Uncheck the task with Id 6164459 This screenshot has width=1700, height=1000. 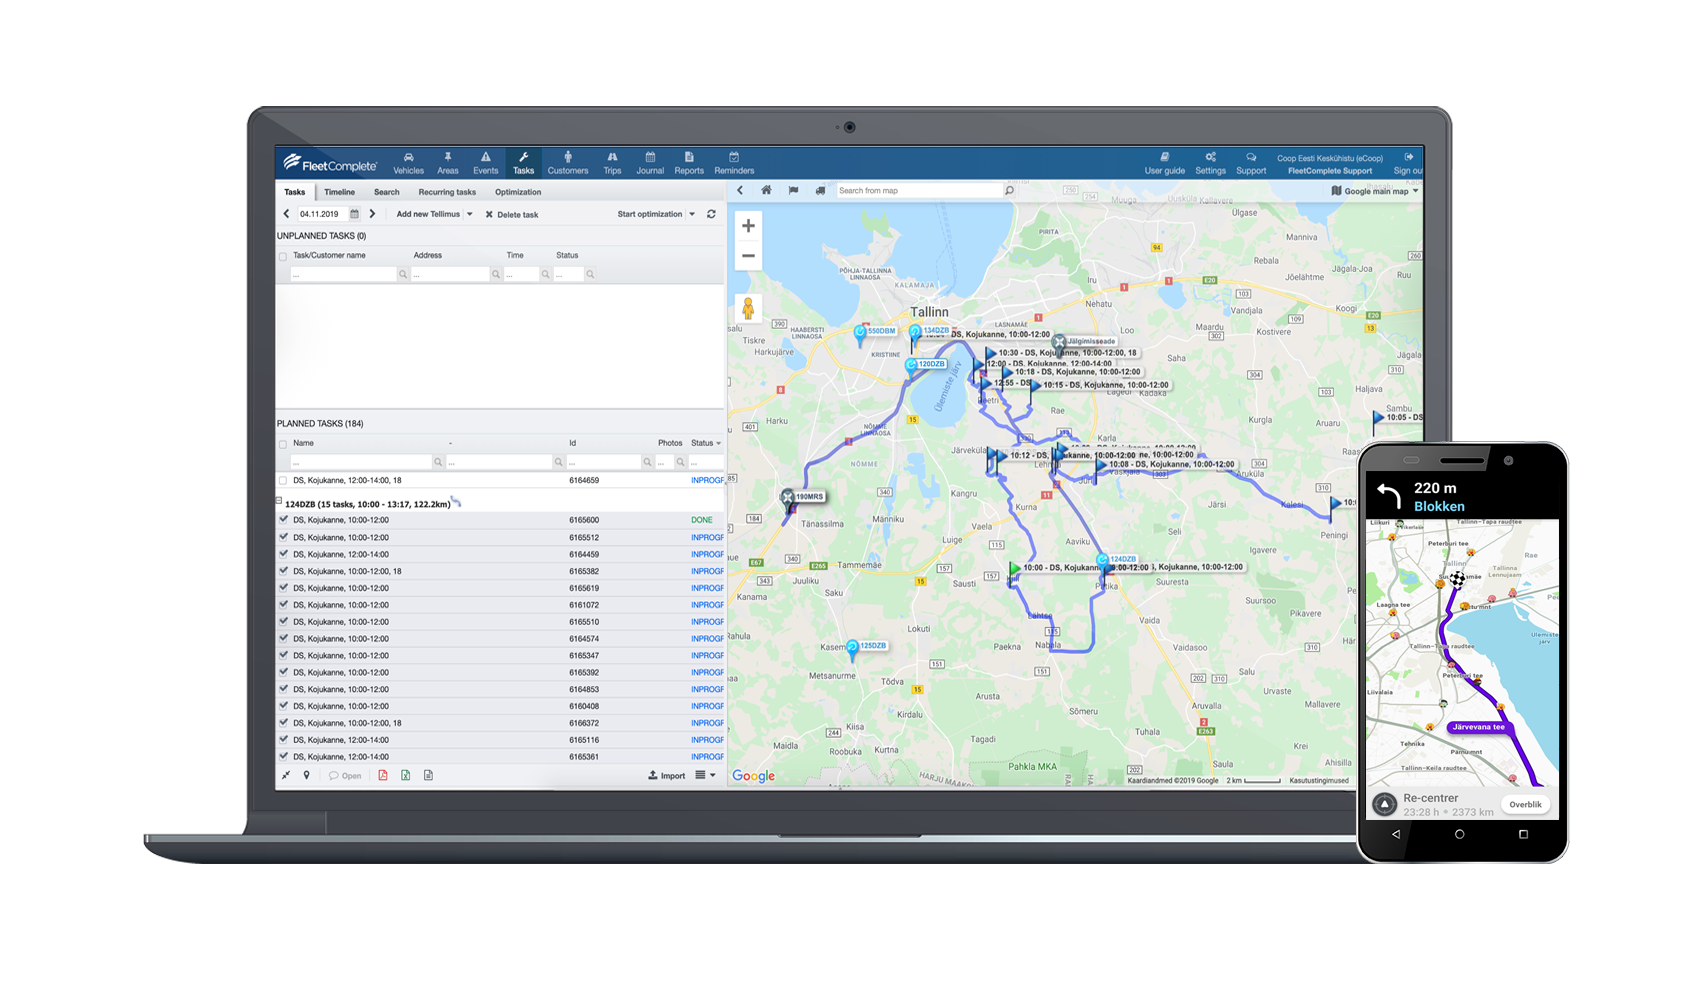coord(283,554)
